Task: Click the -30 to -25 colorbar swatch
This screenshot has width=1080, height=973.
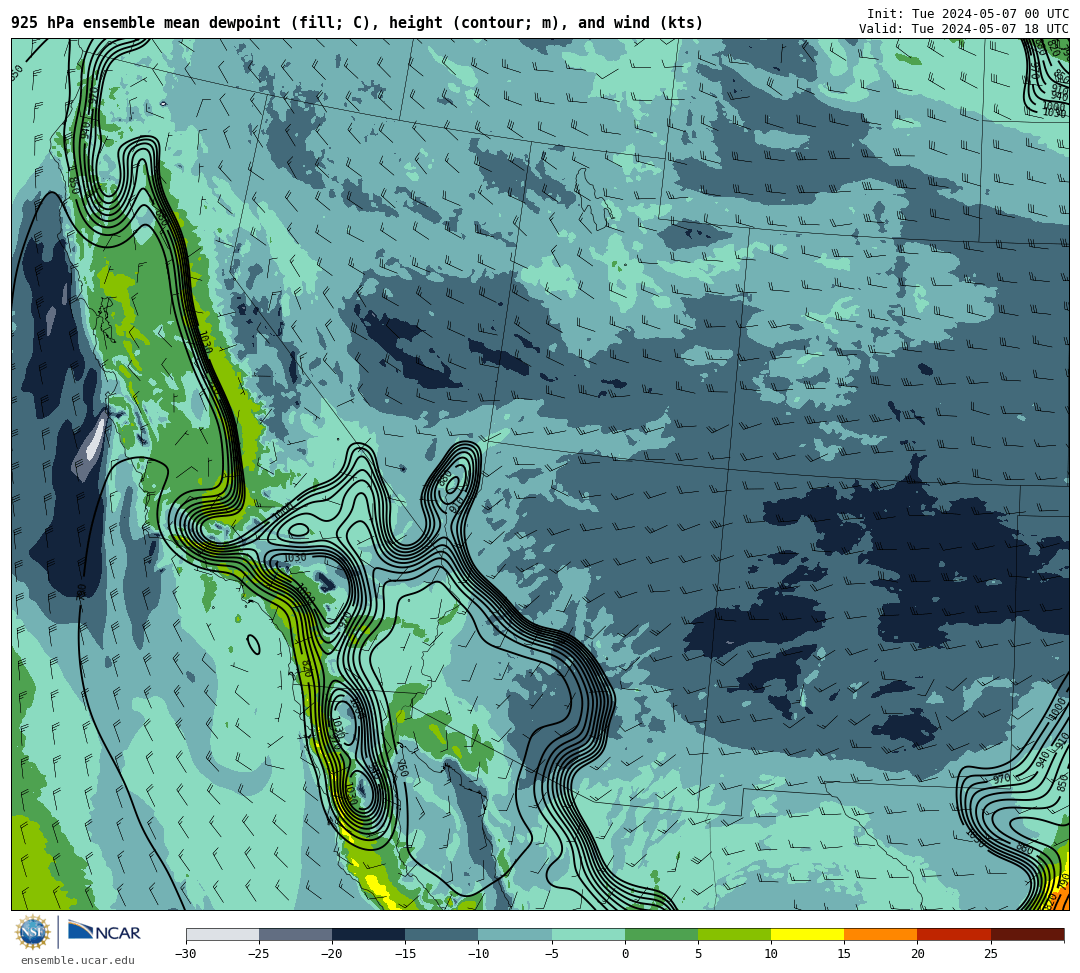Action: [x=222, y=934]
